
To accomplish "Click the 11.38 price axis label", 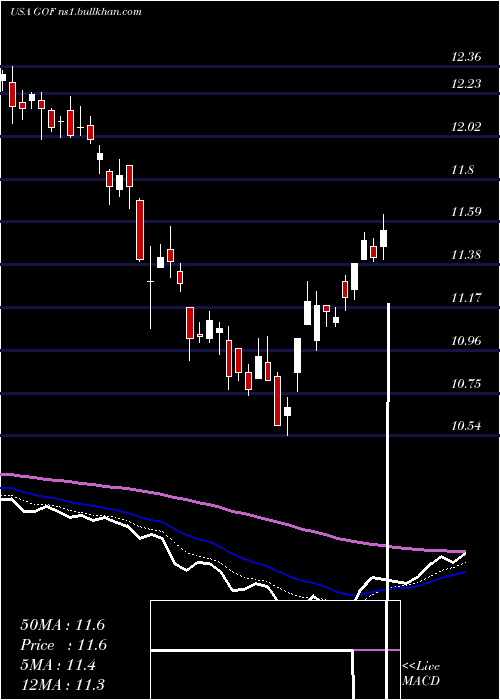I will click(x=466, y=255).
